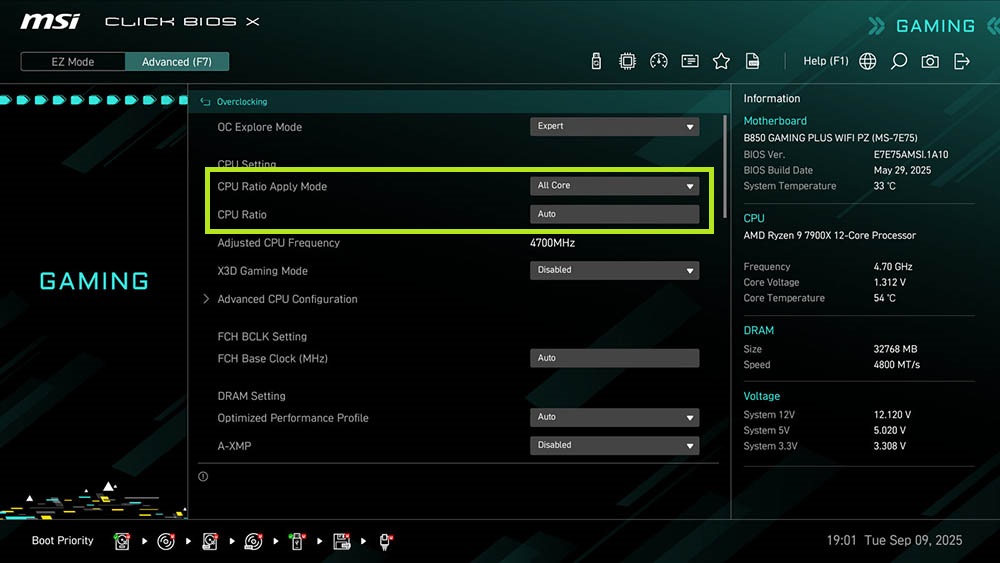Click the info circle icon below settings list
The height and width of the screenshot is (563, 1000).
[203, 476]
